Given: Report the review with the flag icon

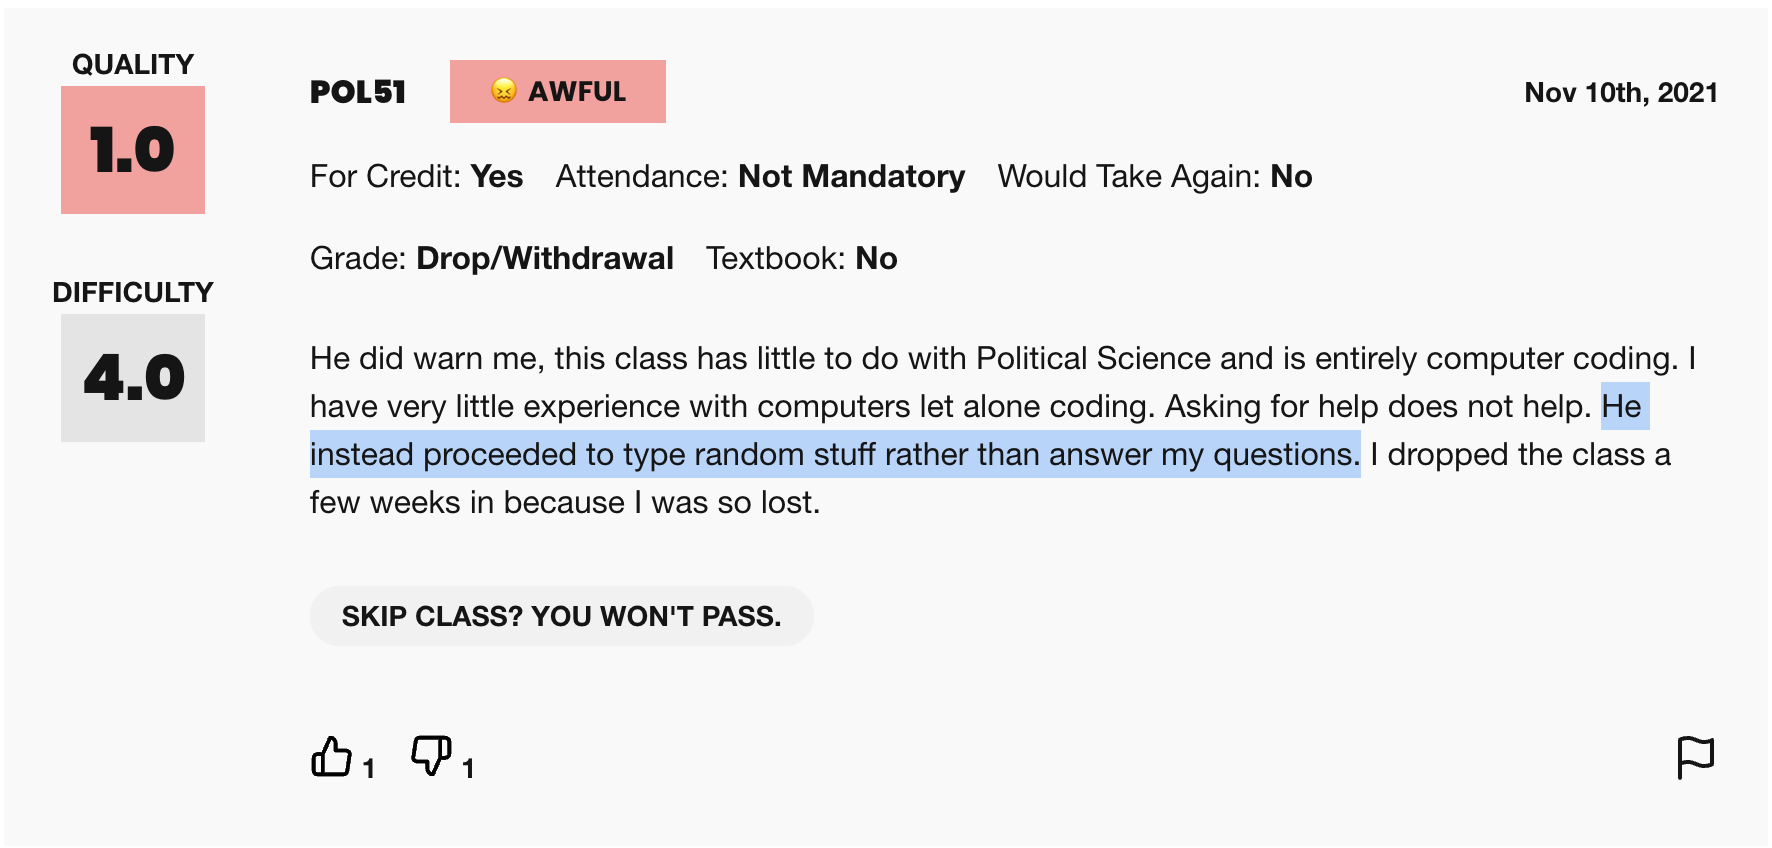Looking at the screenshot, I should (x=1695, y=757).
